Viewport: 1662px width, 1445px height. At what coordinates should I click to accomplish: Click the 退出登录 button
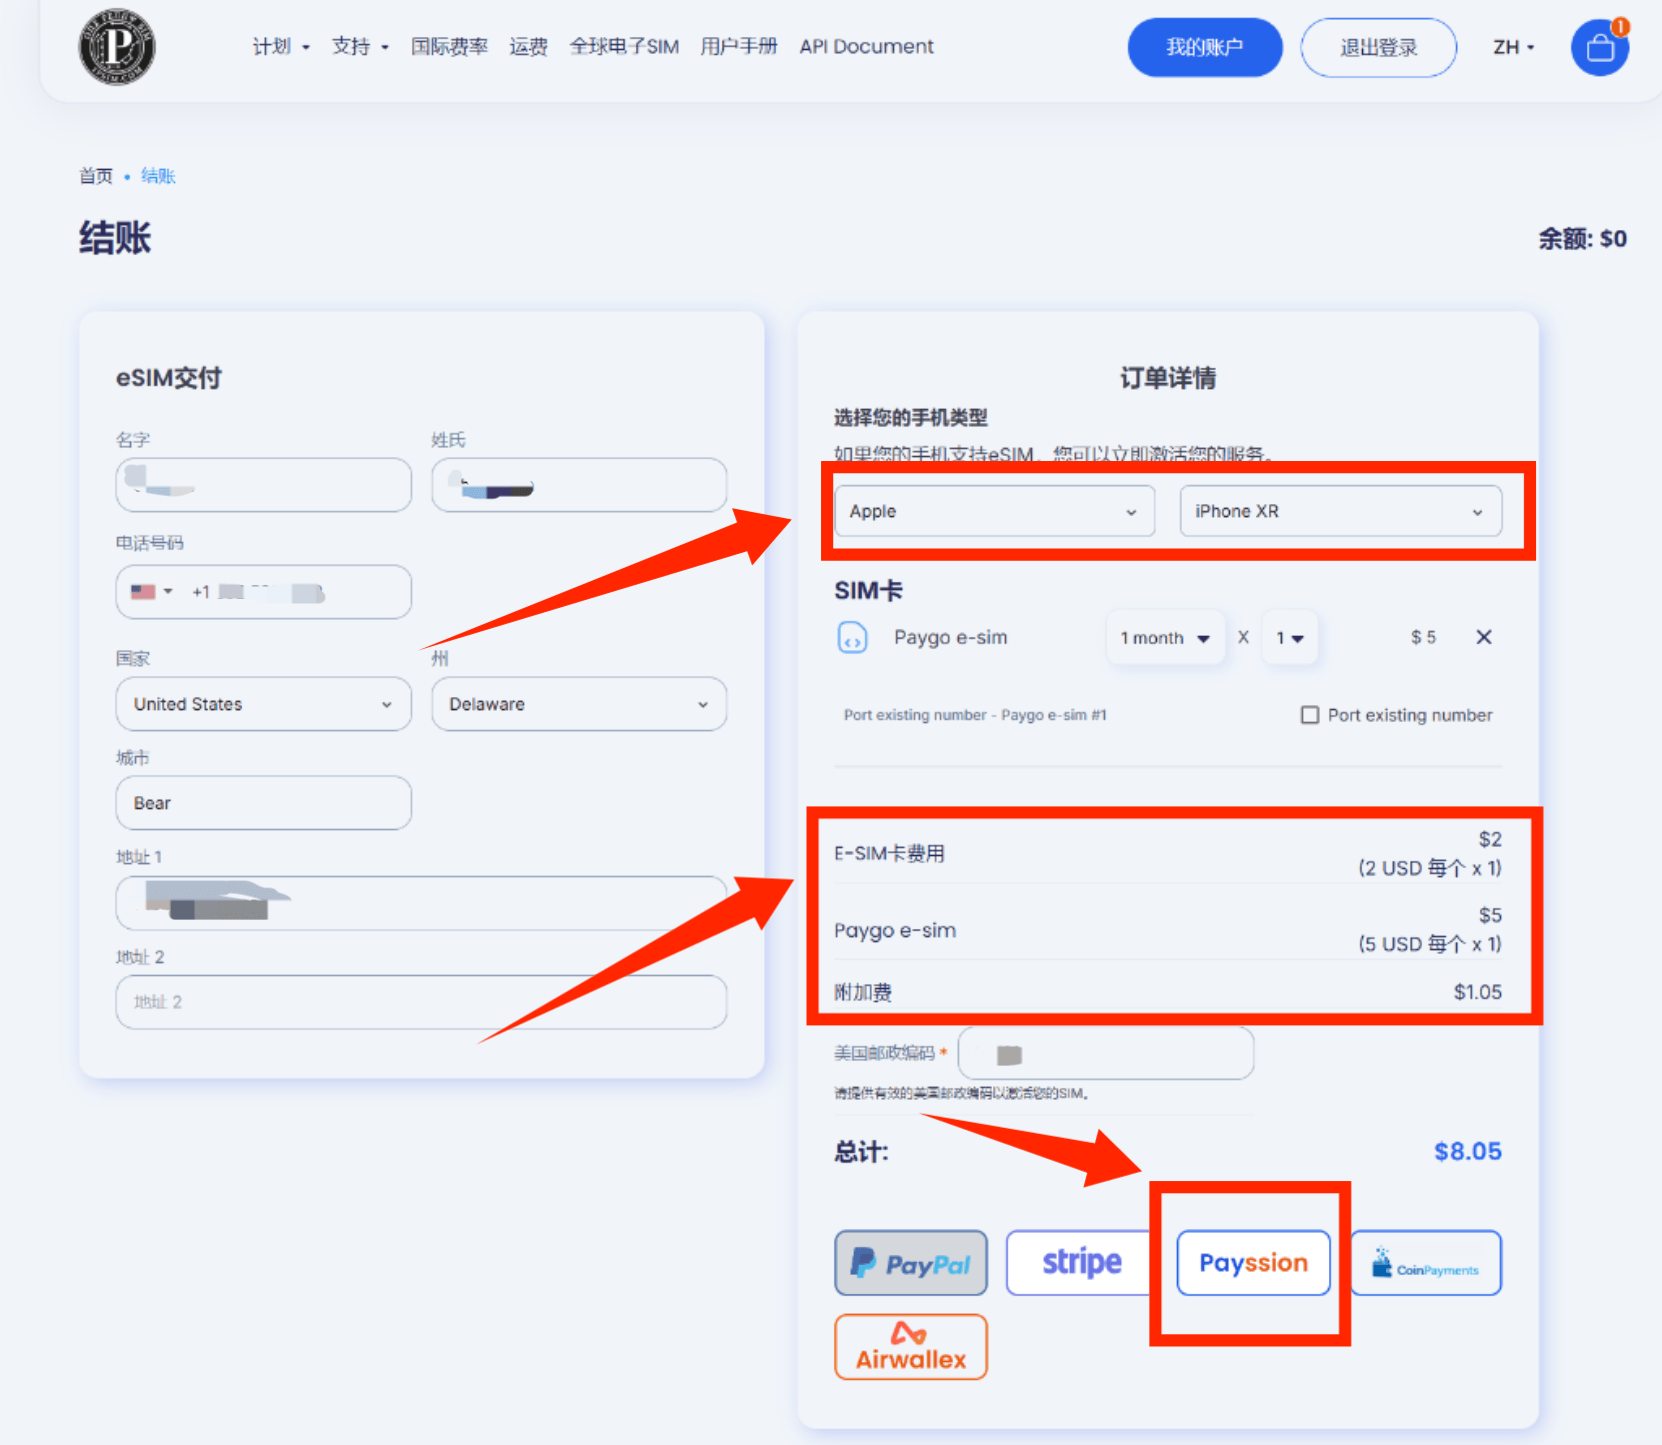click(1379, 47)
